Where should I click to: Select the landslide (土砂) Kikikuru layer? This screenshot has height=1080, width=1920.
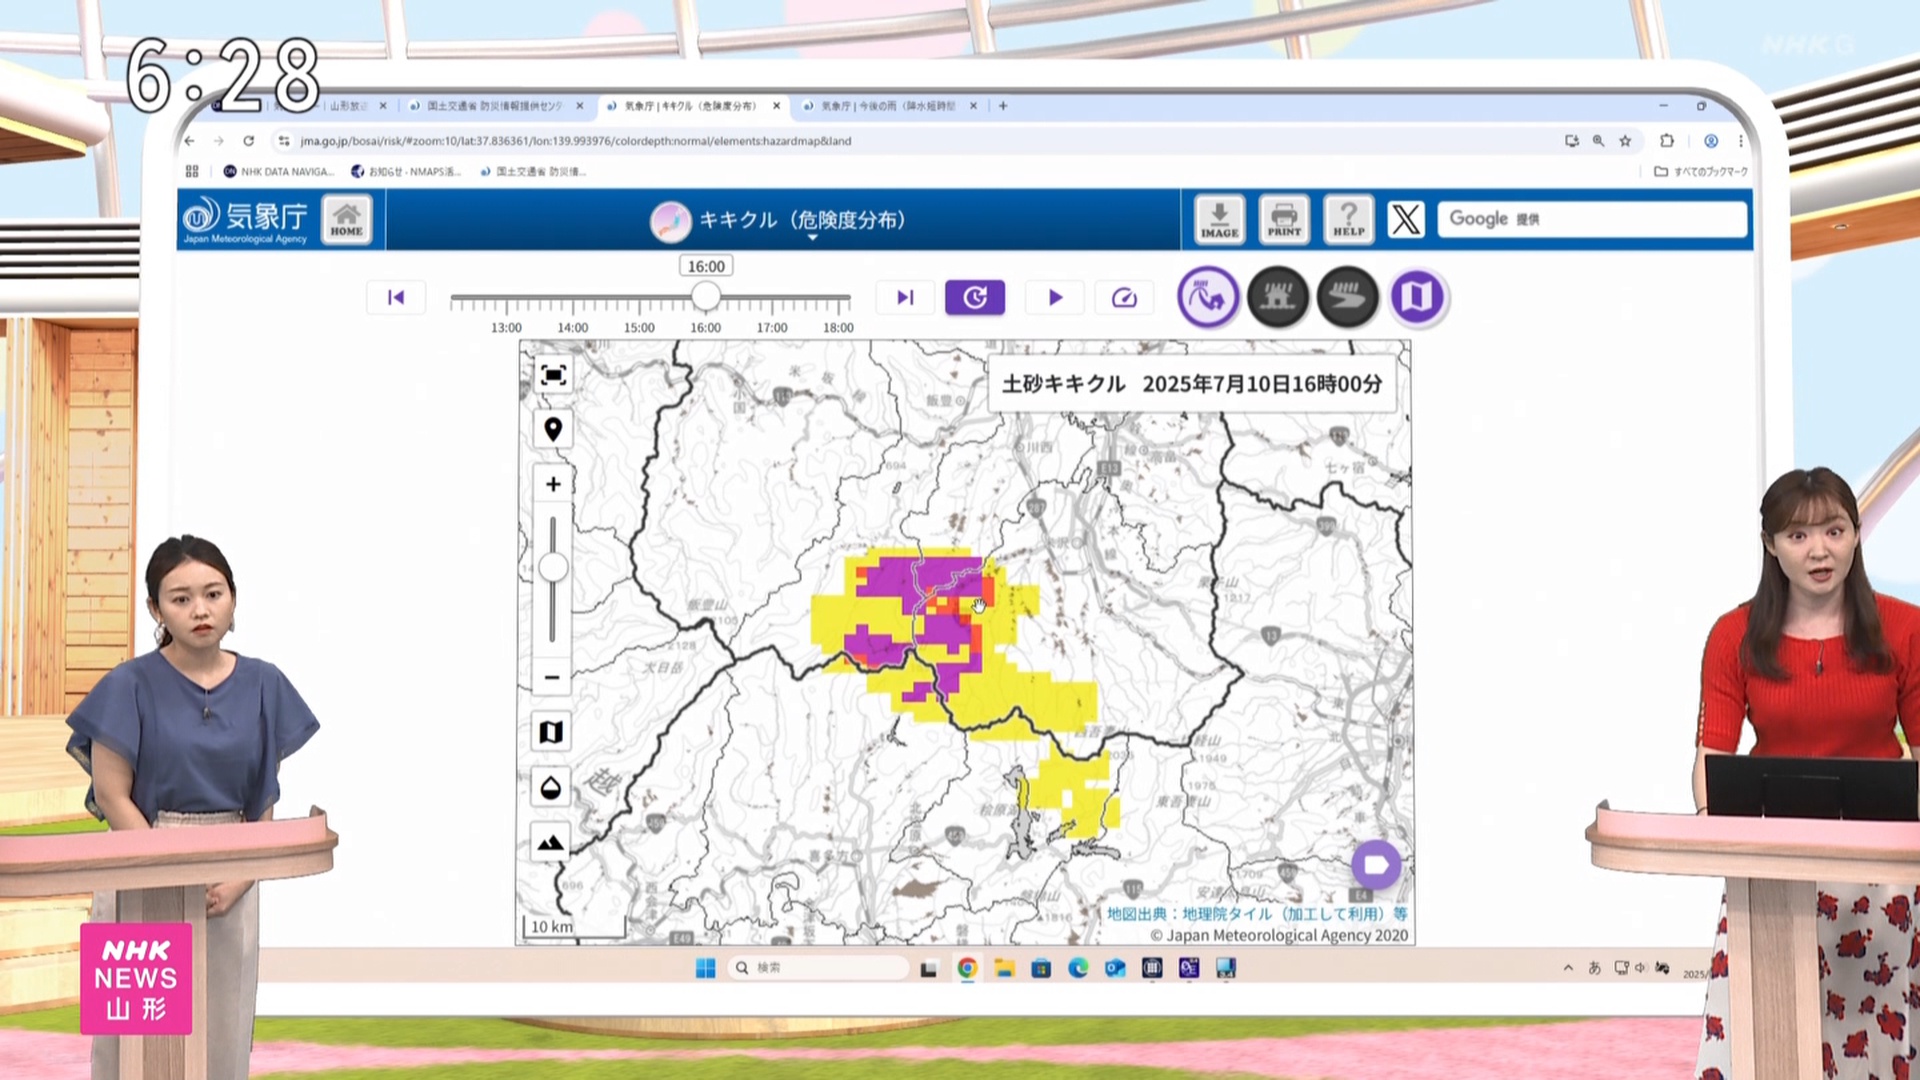coord(1208,297)
